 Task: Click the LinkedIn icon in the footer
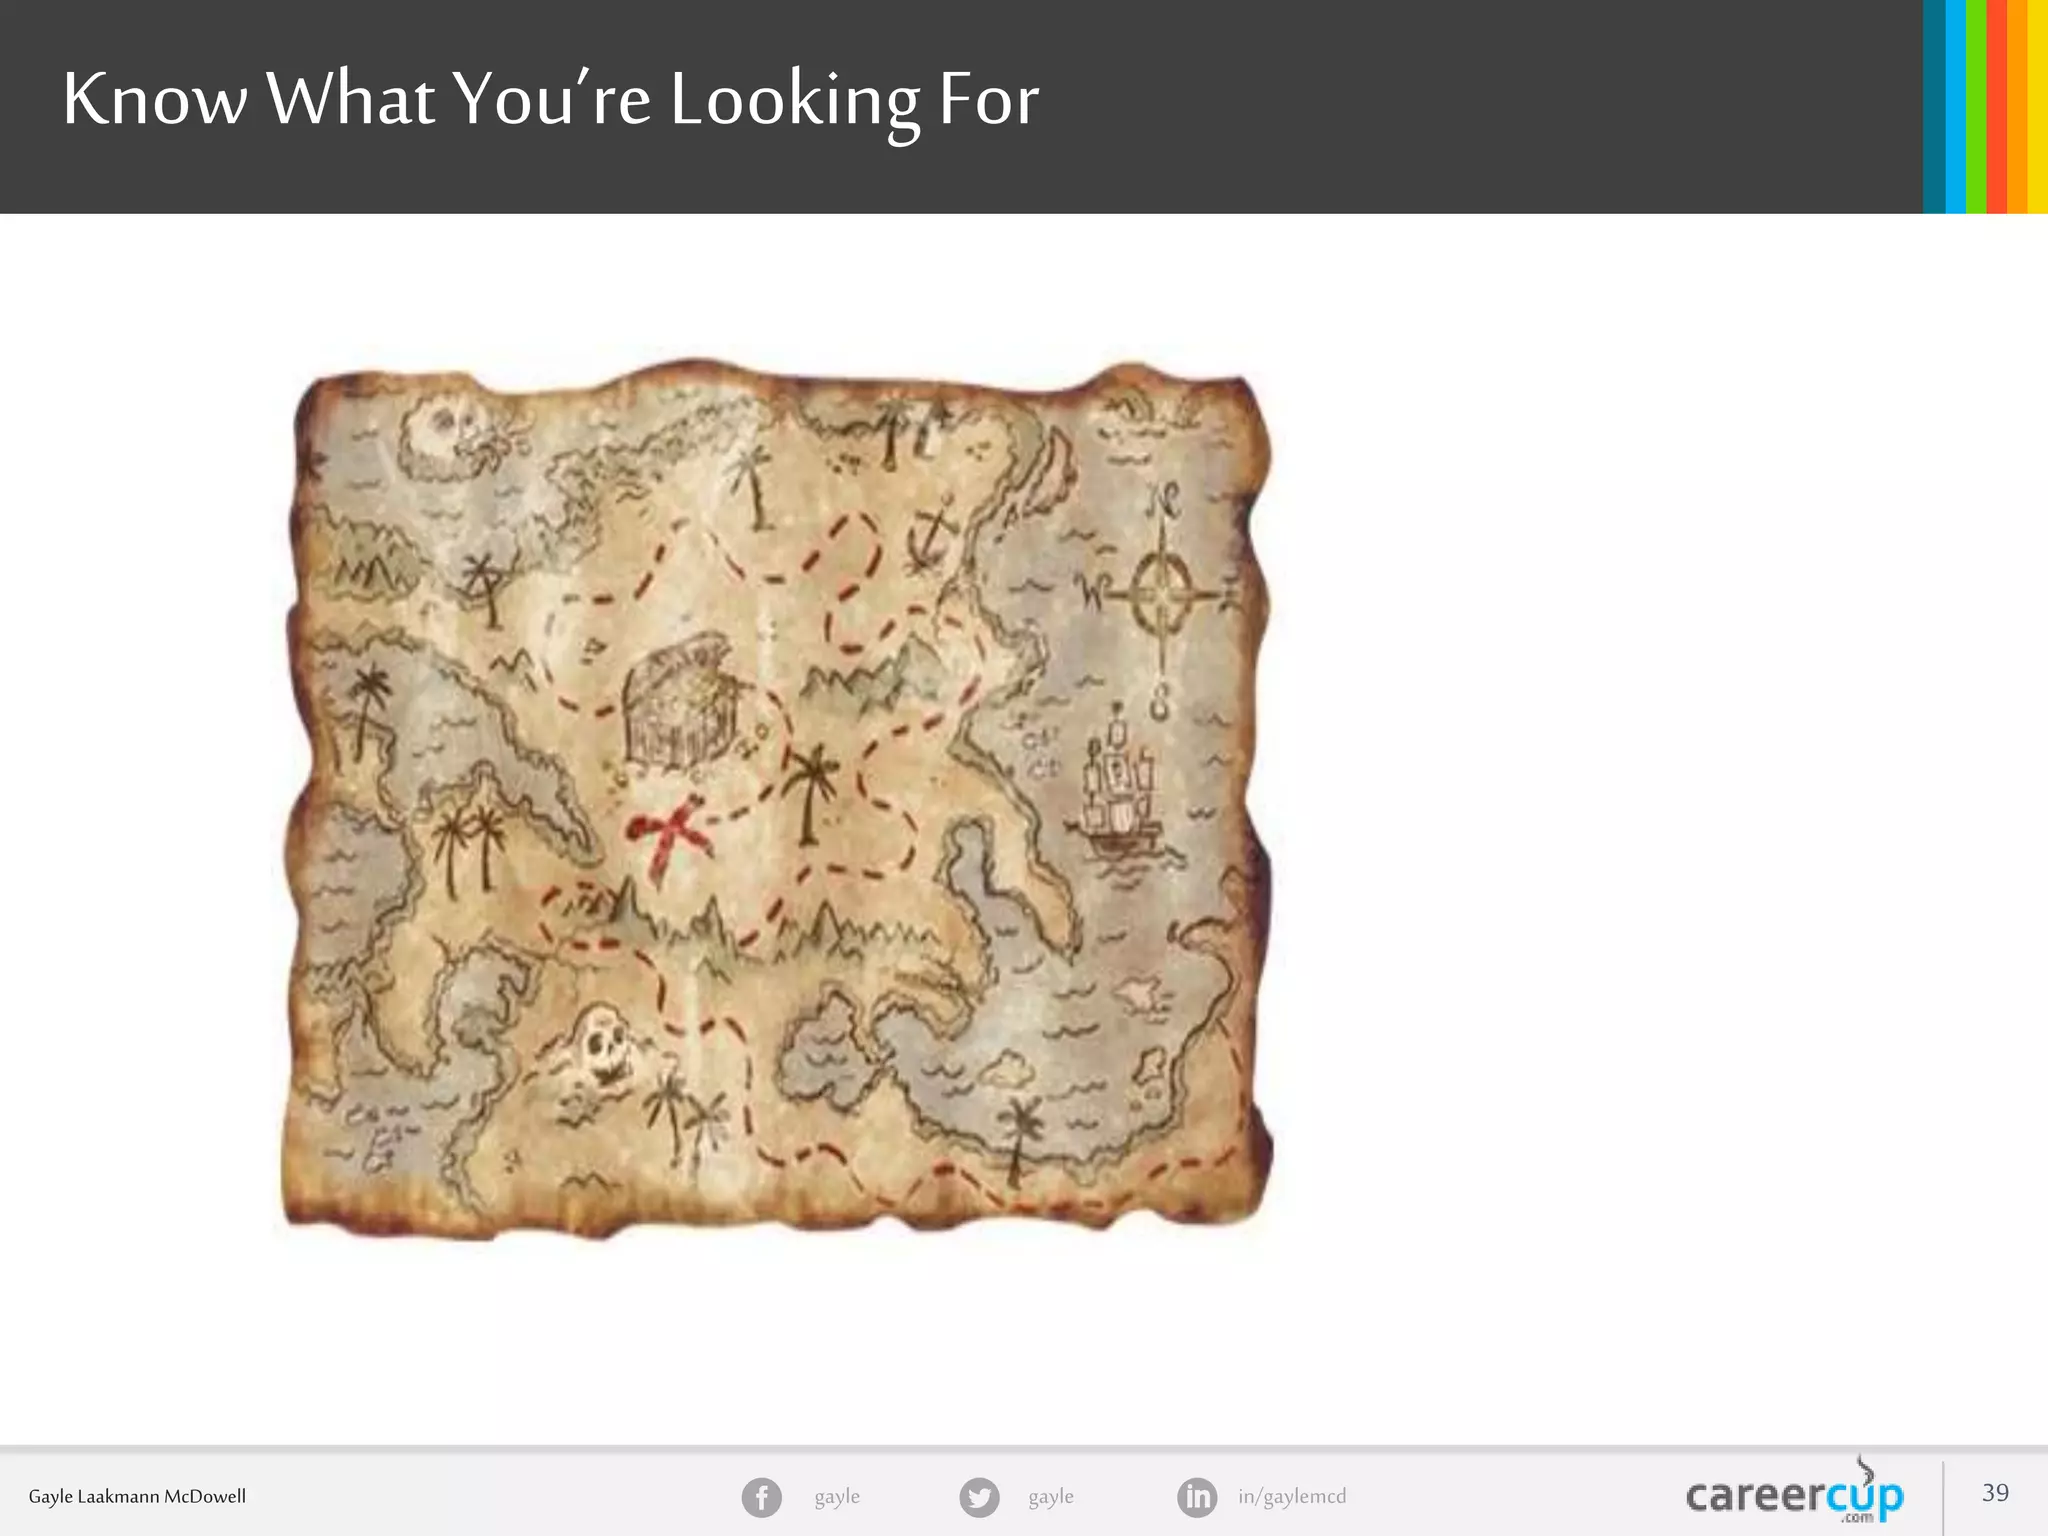coord(1197,1497)
